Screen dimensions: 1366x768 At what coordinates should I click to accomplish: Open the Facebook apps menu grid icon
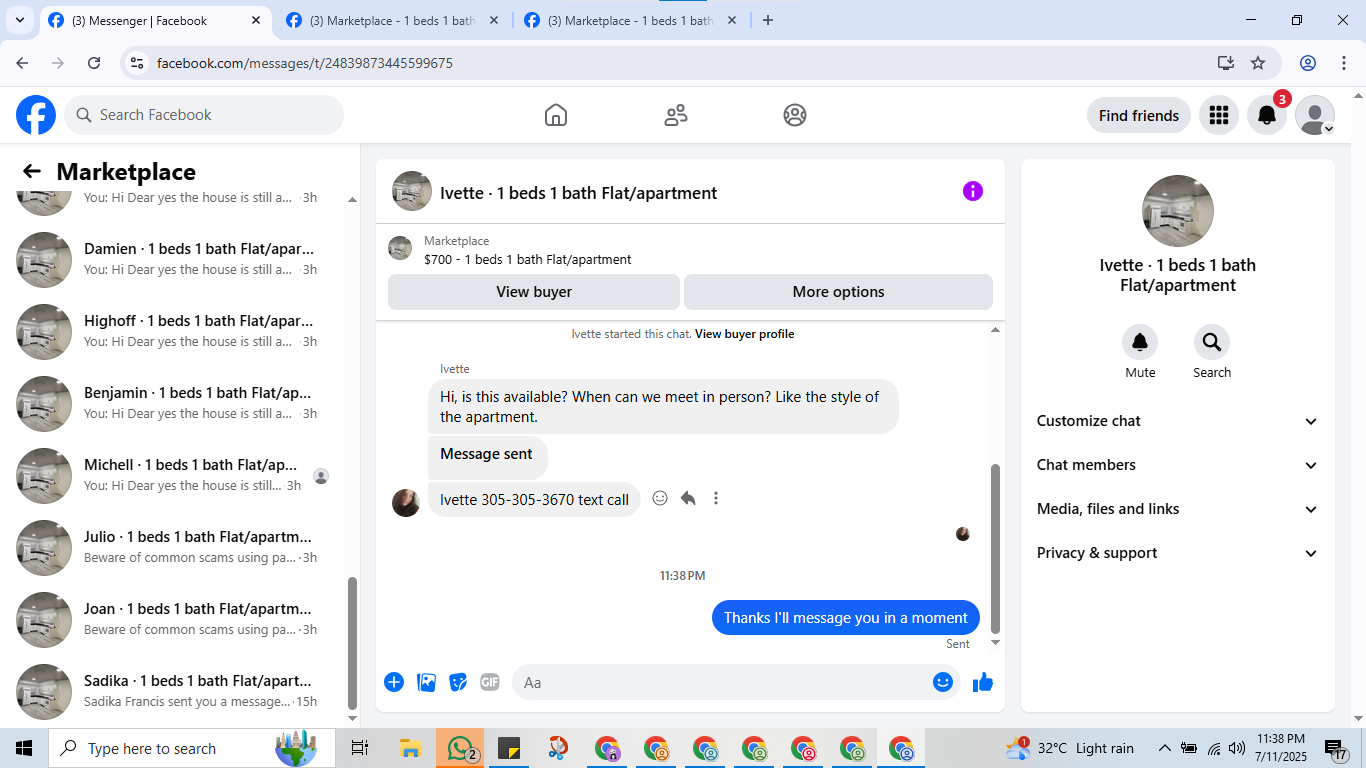pos(1219,115)
